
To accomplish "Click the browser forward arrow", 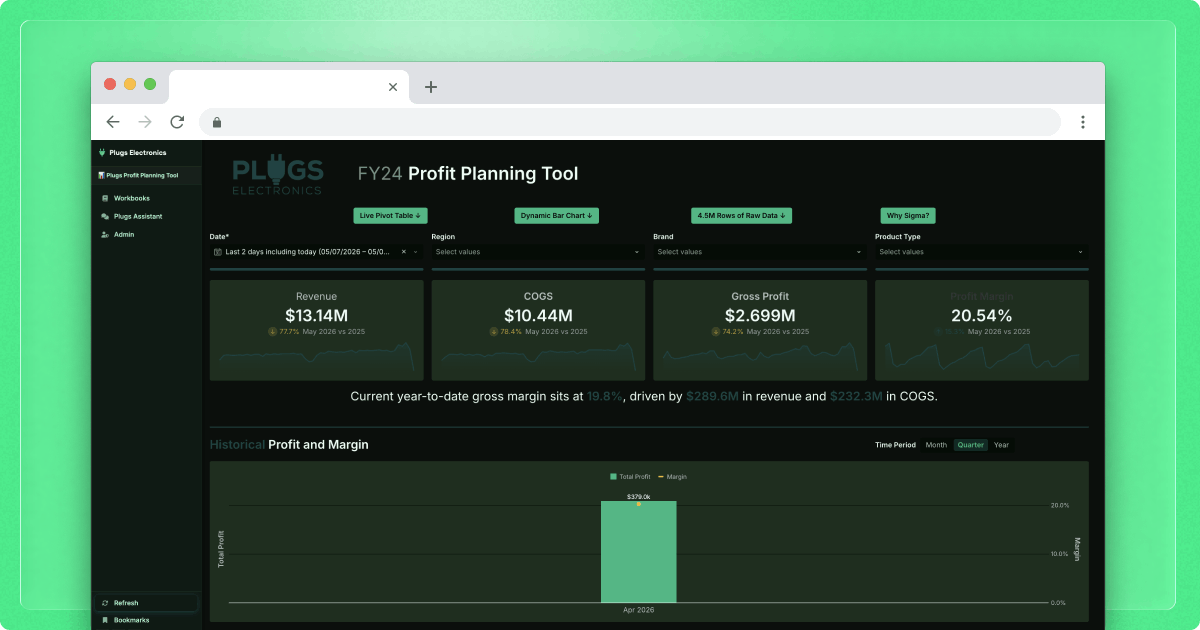I will [x=145, y=122].
